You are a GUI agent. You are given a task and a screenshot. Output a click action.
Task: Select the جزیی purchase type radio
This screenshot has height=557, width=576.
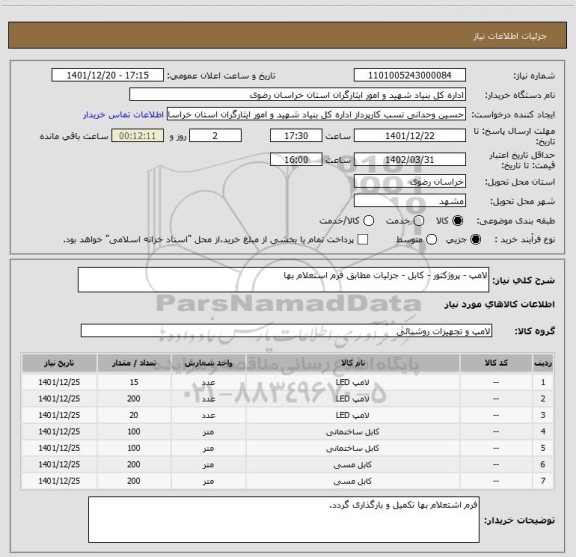coord(476,240)
